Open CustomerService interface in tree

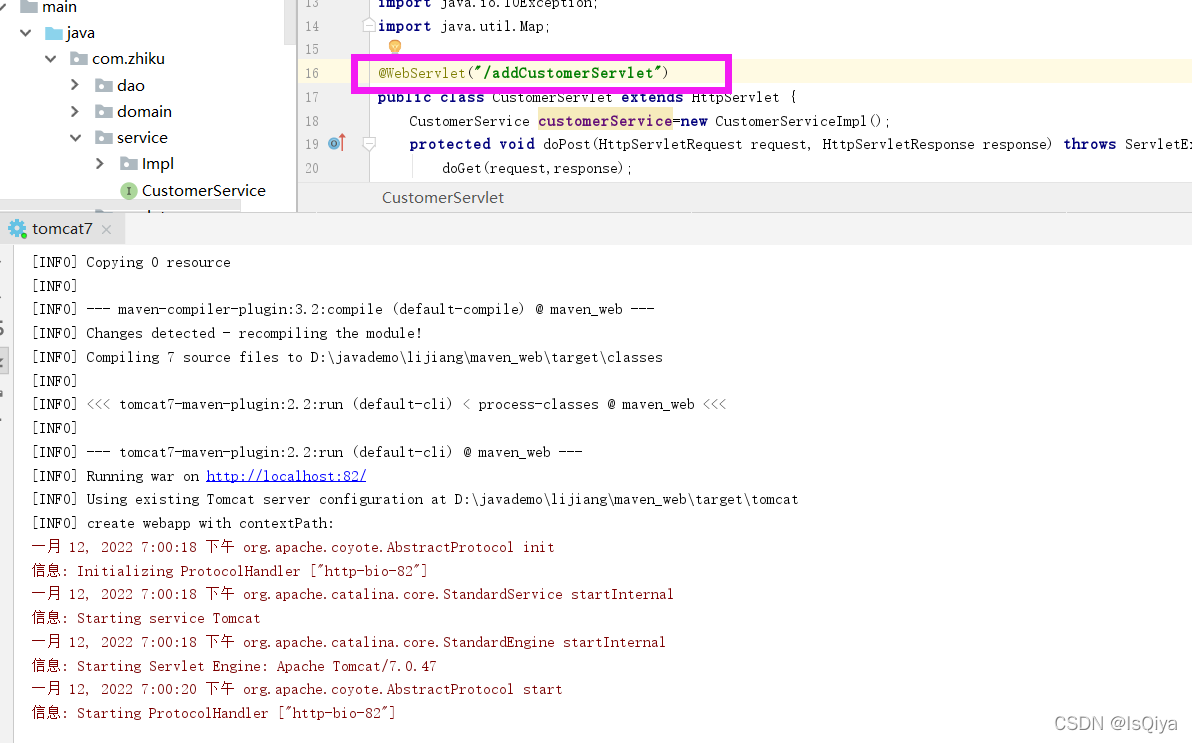point(204,190)
